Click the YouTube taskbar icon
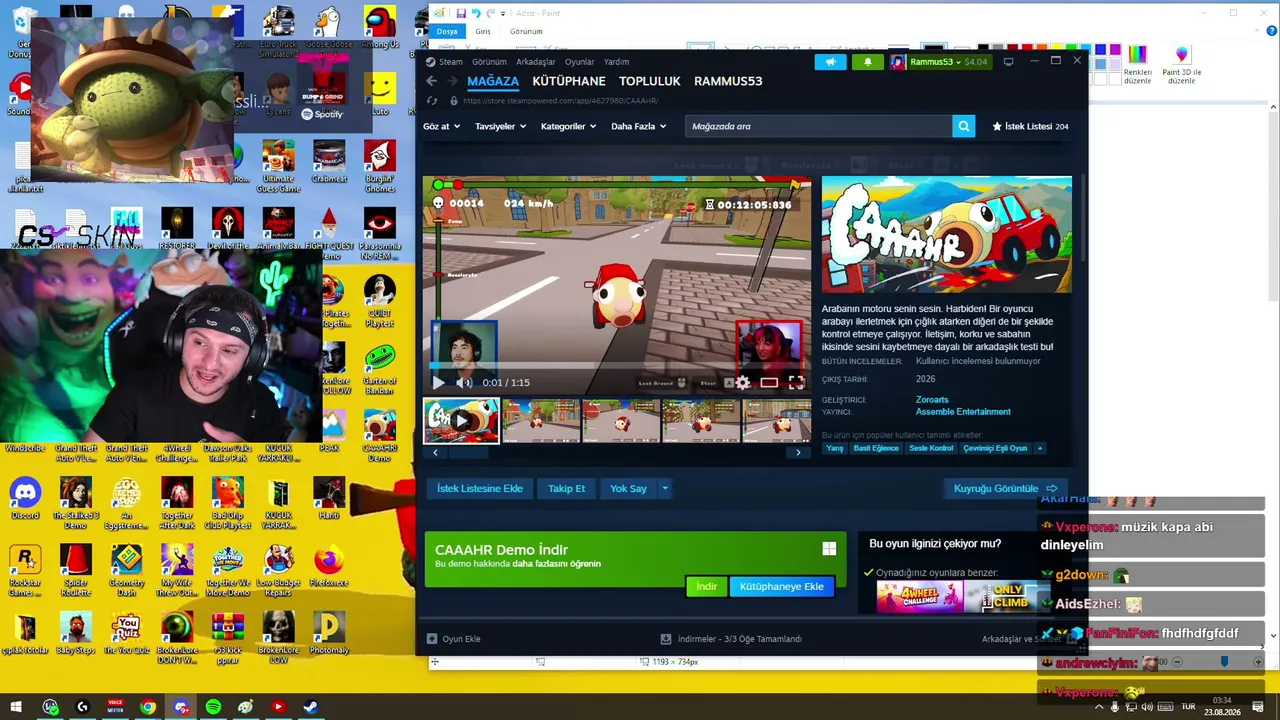1280x720 pixels. click(278, 707)
